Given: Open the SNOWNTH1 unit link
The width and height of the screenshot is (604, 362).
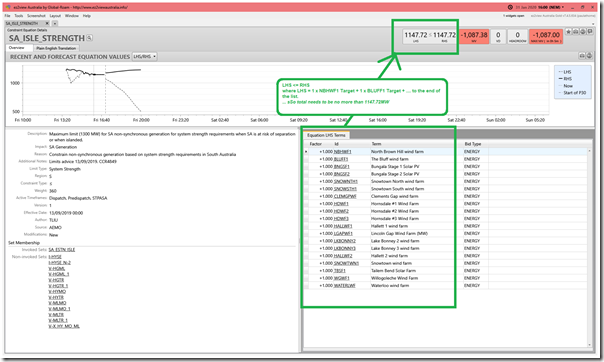Looking at the screenshot, I should [346, 181].
